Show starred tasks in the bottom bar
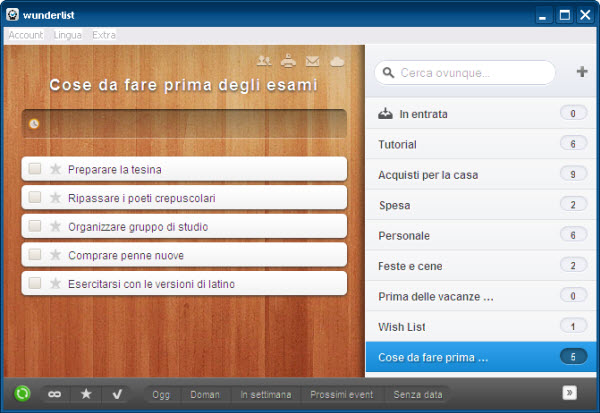 click(86, 394)
